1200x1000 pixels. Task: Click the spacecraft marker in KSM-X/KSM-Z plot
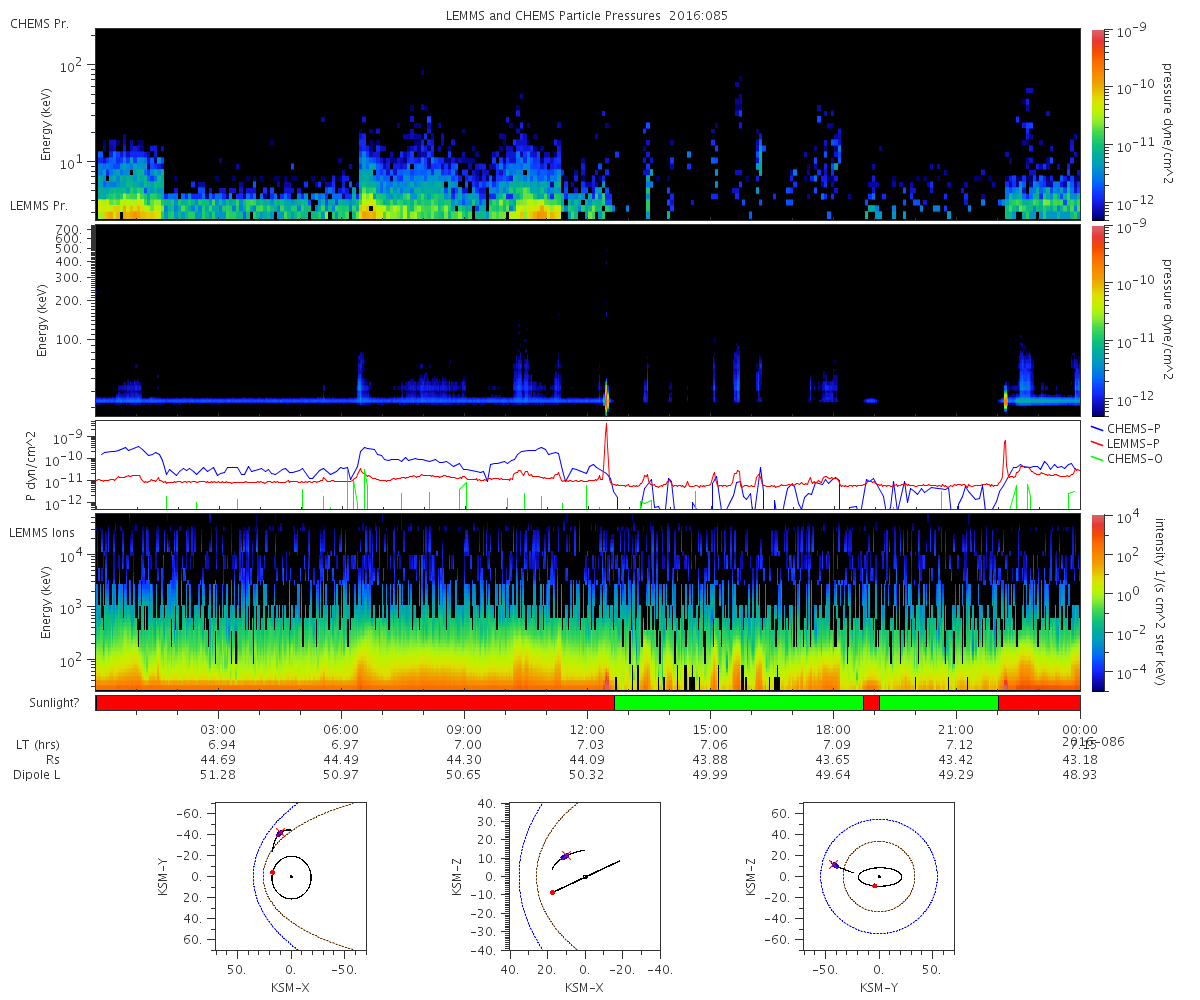tap(565, 856)
